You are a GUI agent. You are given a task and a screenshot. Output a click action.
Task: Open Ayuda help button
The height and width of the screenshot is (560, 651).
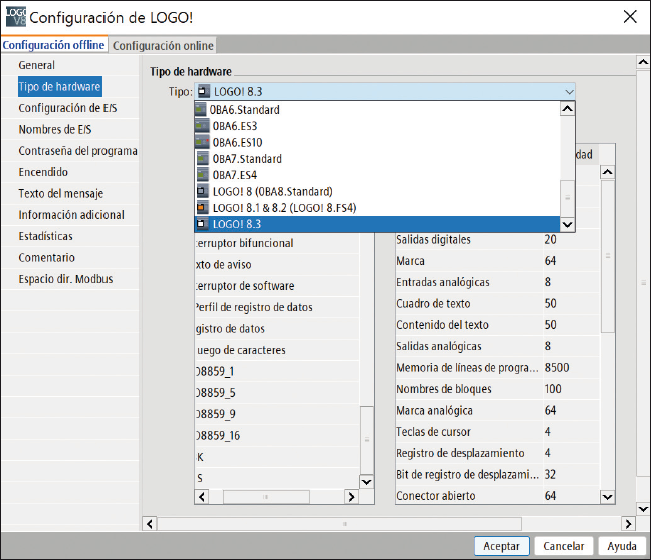tap(622, 546)
